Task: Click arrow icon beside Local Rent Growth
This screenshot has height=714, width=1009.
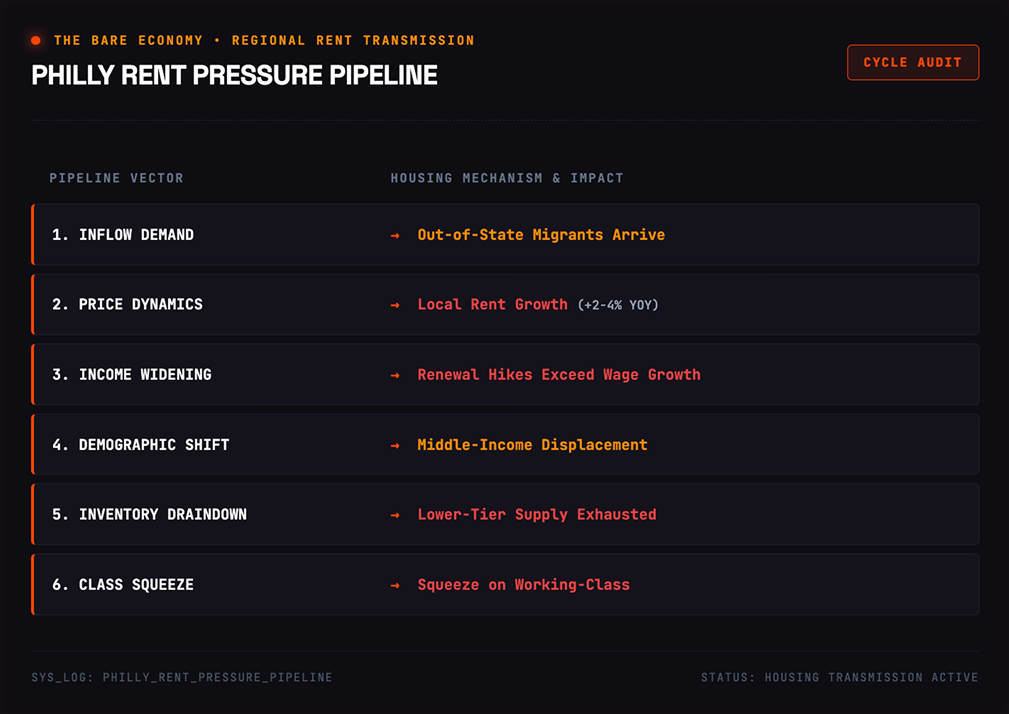Action: 395,305
